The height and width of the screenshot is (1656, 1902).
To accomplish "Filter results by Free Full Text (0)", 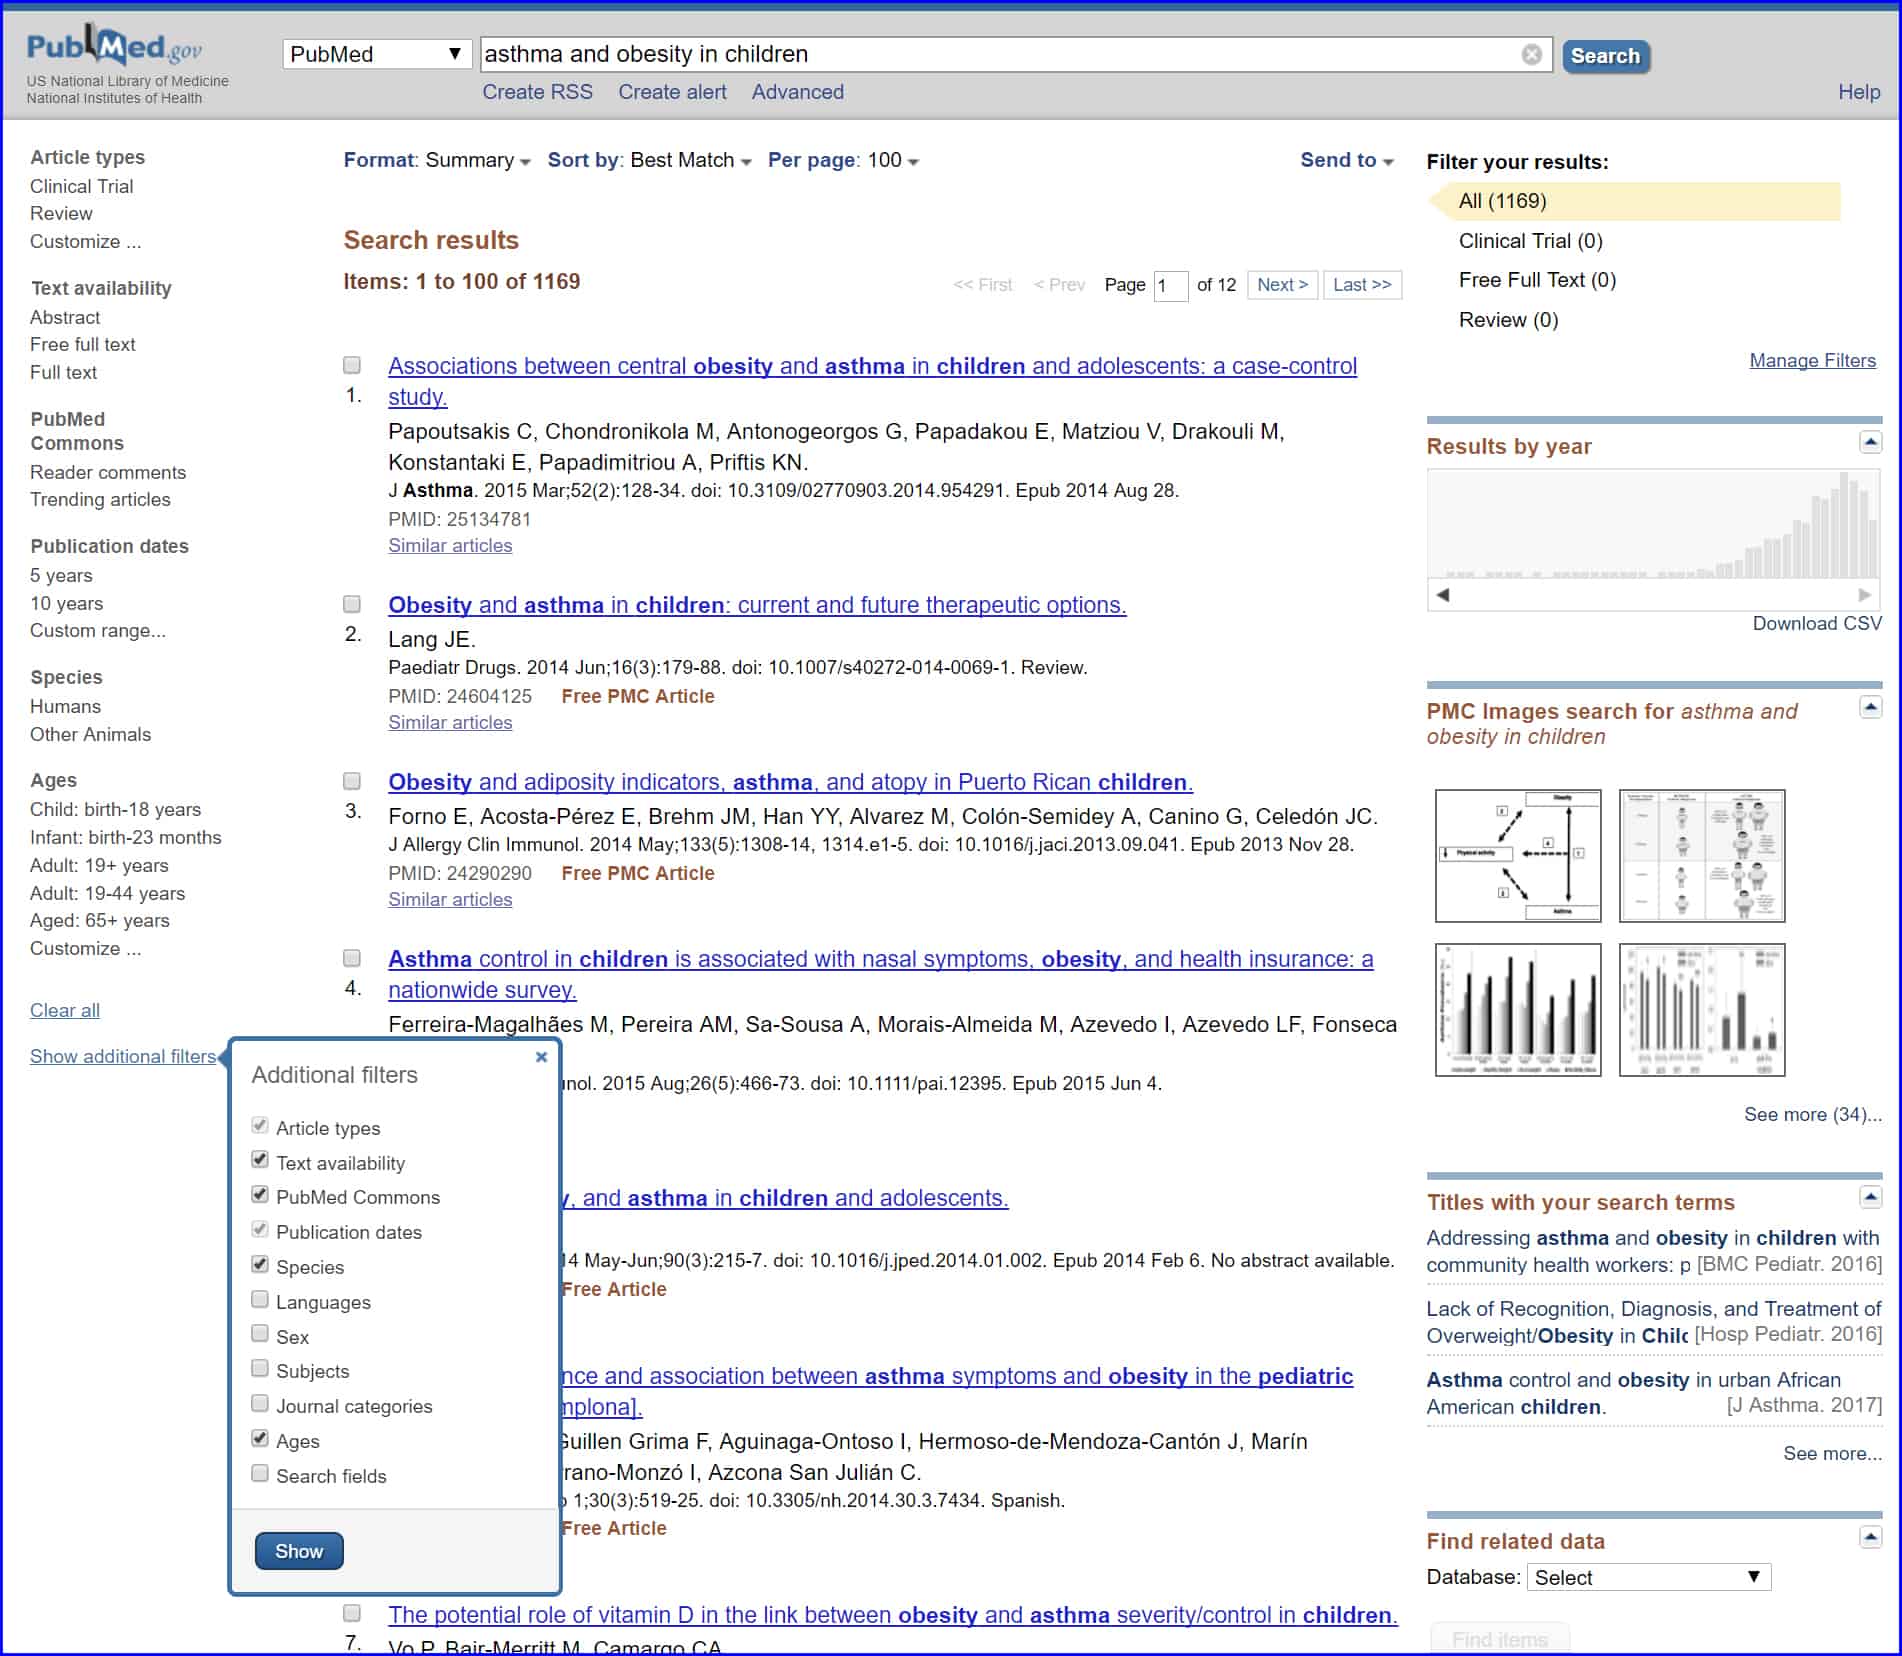I will coord(1536,280).
